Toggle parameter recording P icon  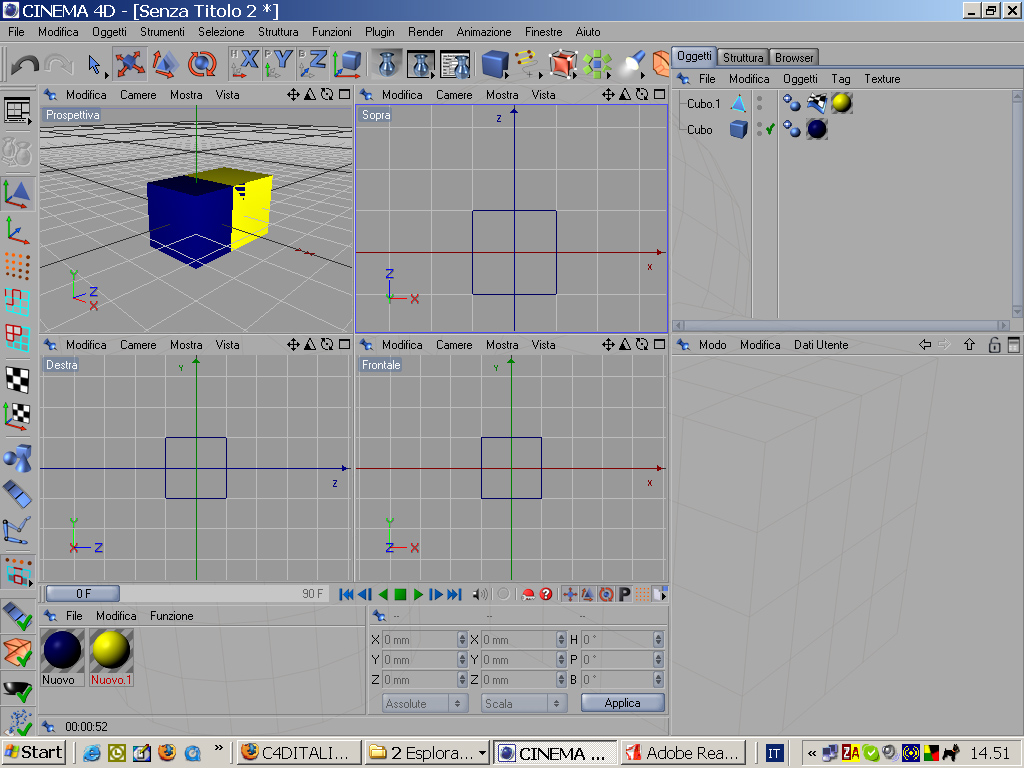(624, 594)
